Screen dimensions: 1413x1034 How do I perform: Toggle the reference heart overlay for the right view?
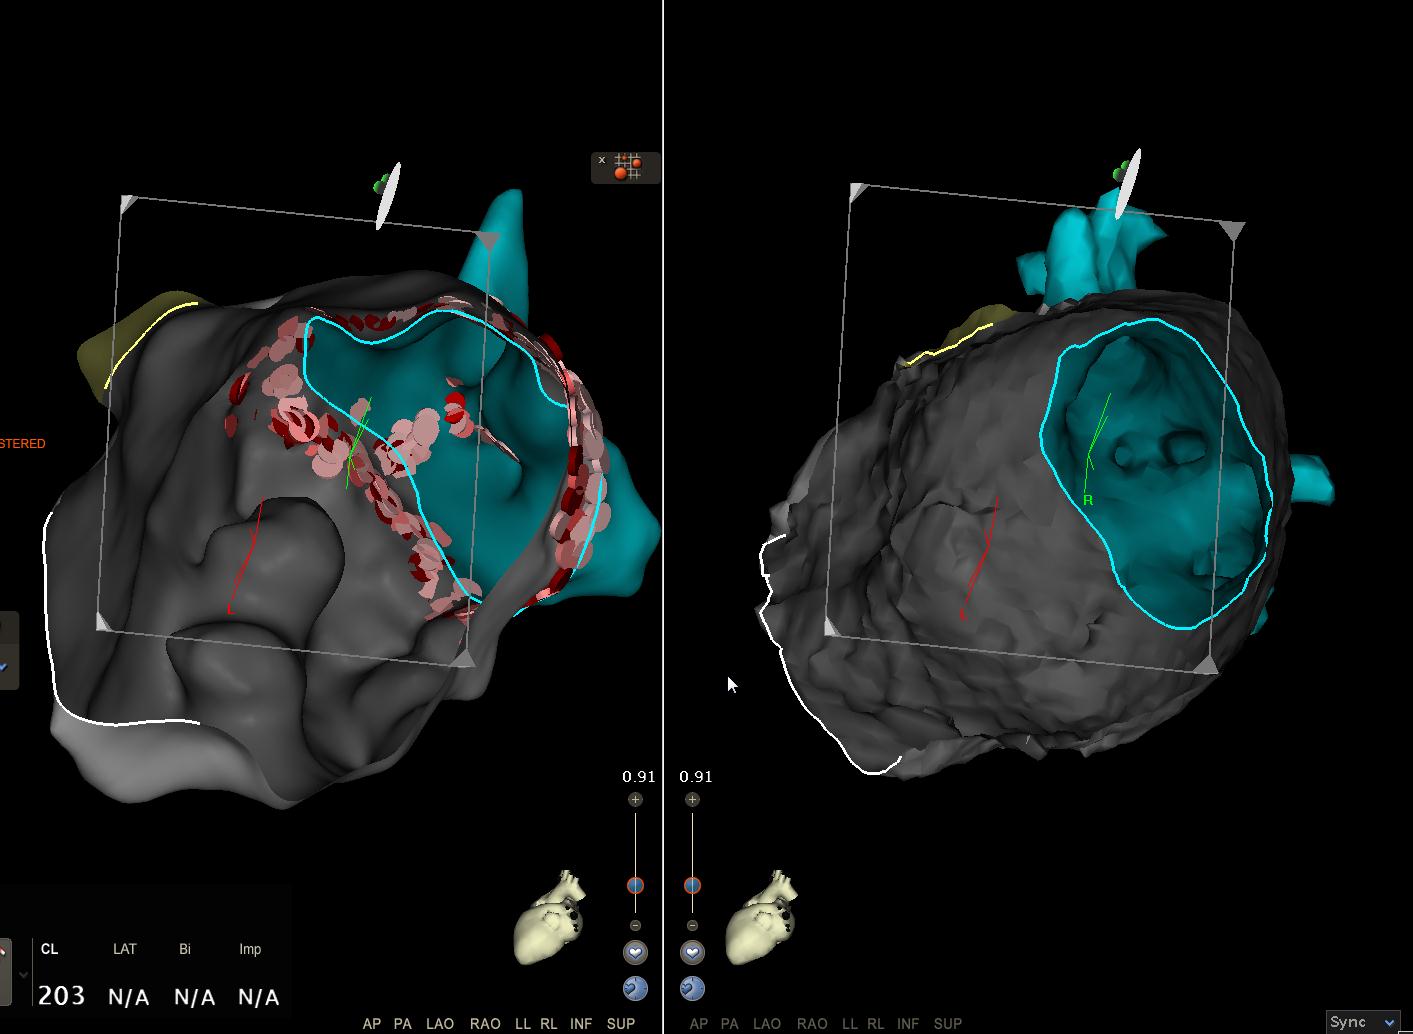693,952
